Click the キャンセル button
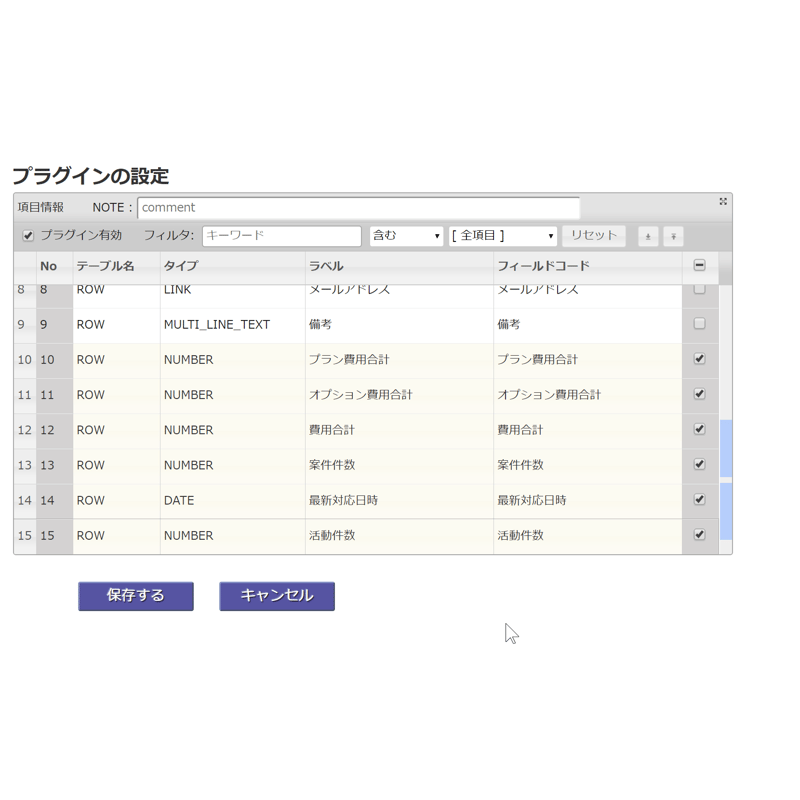Screen dimensions: 800x800 click(277, 596)
